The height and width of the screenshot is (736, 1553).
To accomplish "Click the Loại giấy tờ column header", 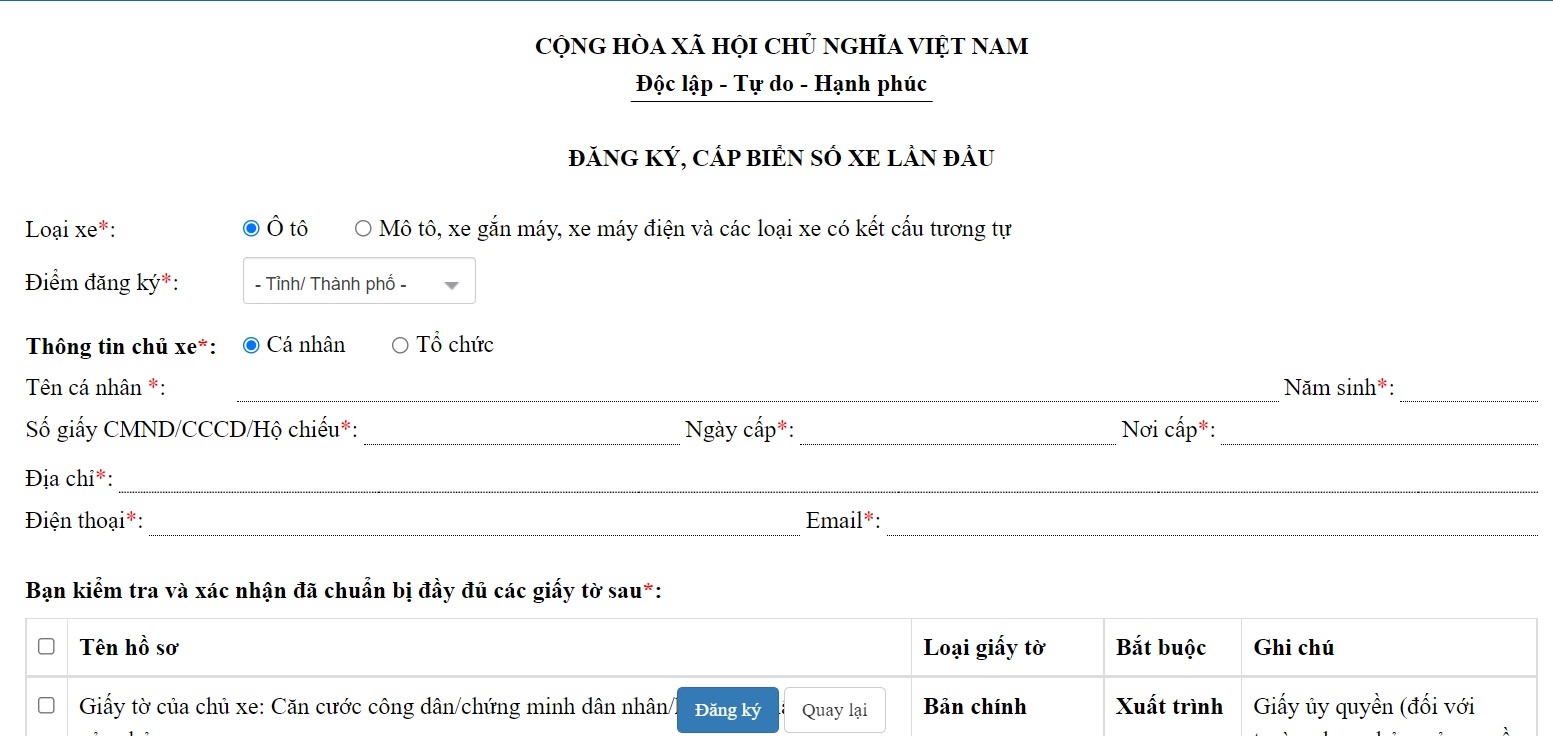I will pyautogui.click(x=984, y=648).
